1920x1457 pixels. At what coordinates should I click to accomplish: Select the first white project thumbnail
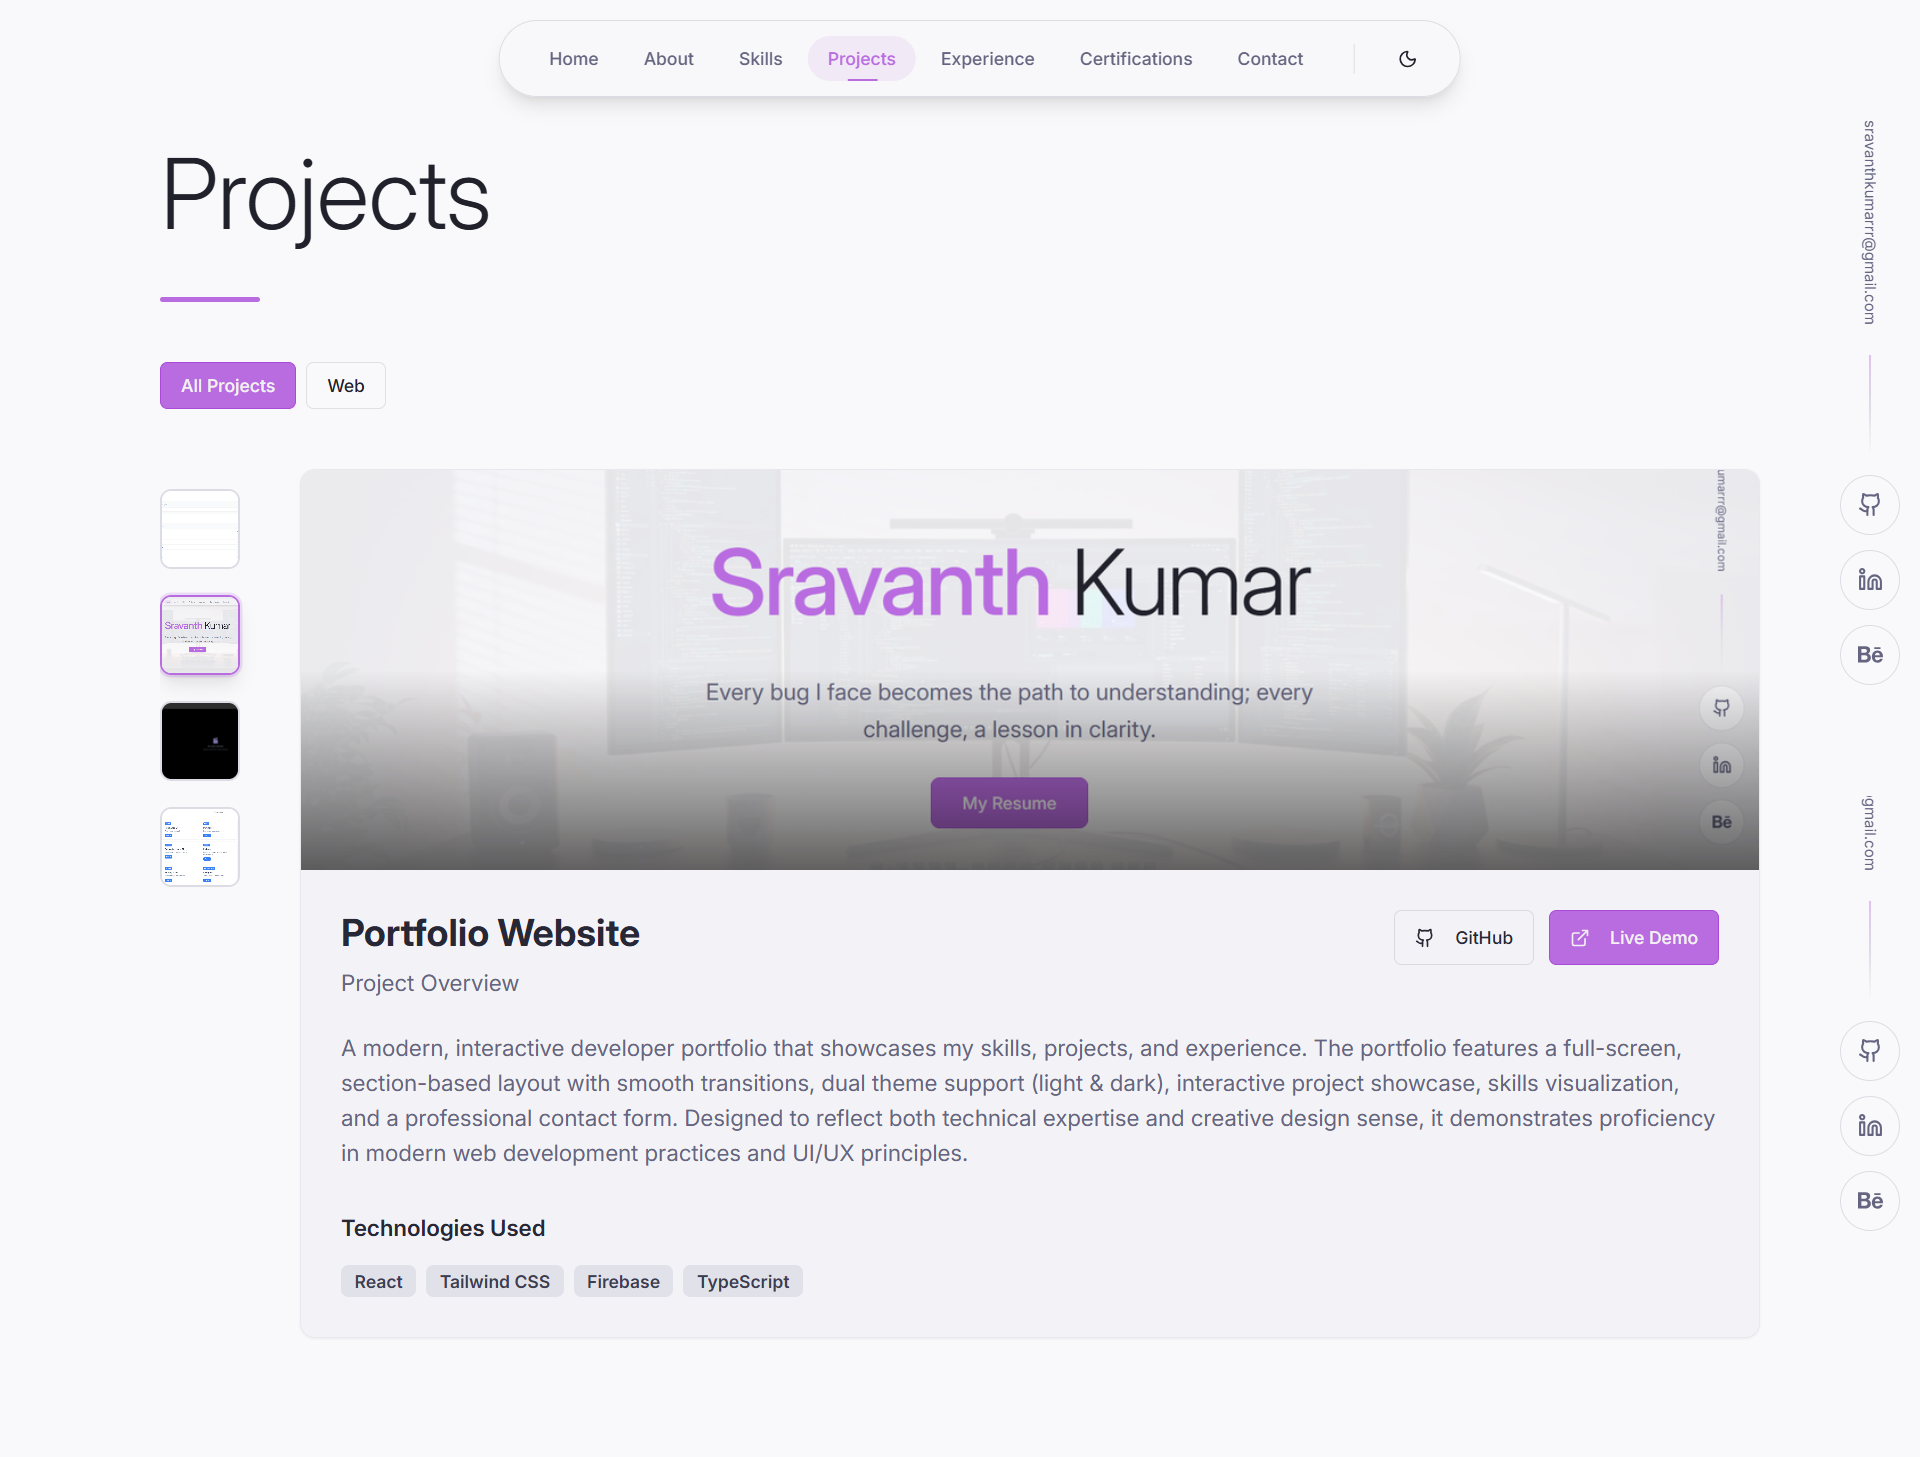pyautogui.click(x=200, y=529)
